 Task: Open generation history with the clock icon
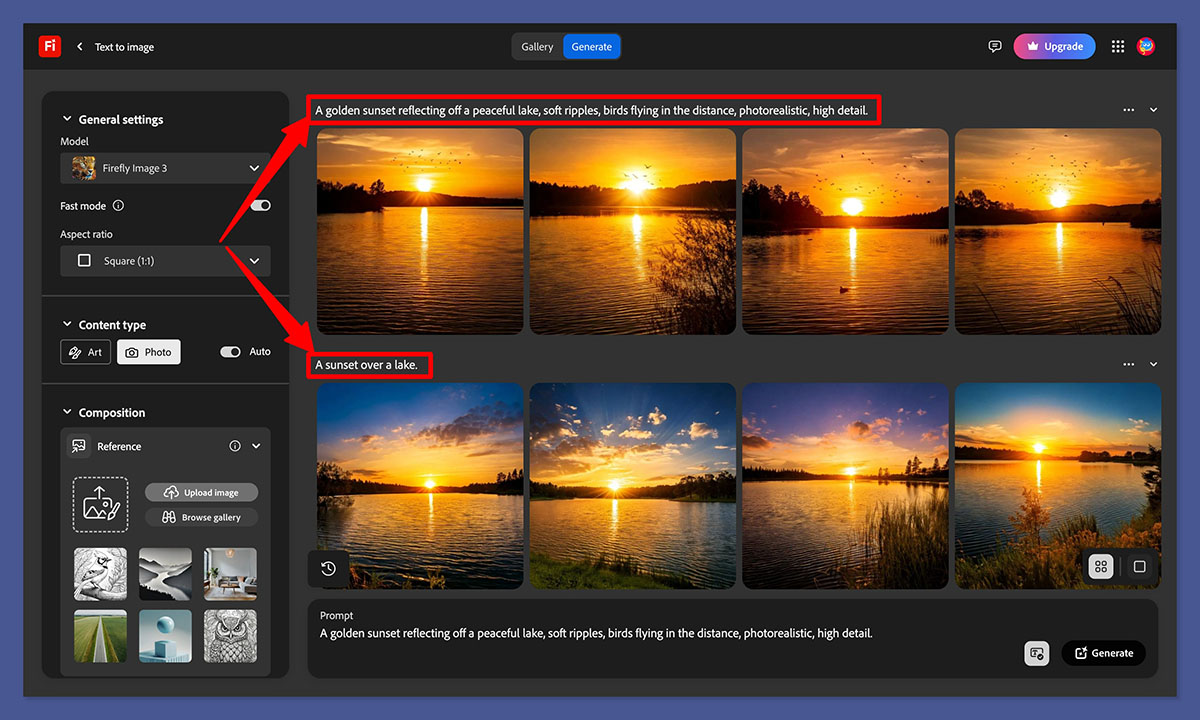tap(328, 568)
